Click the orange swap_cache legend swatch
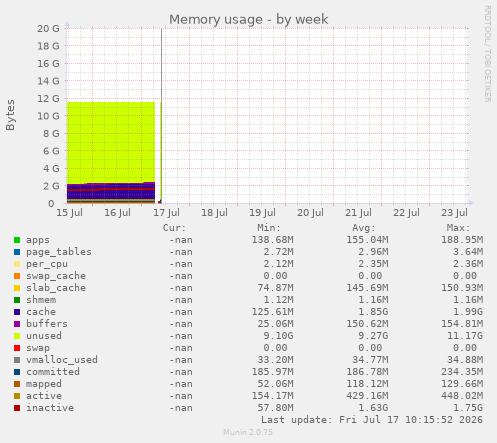This screenshot has width=497, height=443. [17, 276]
